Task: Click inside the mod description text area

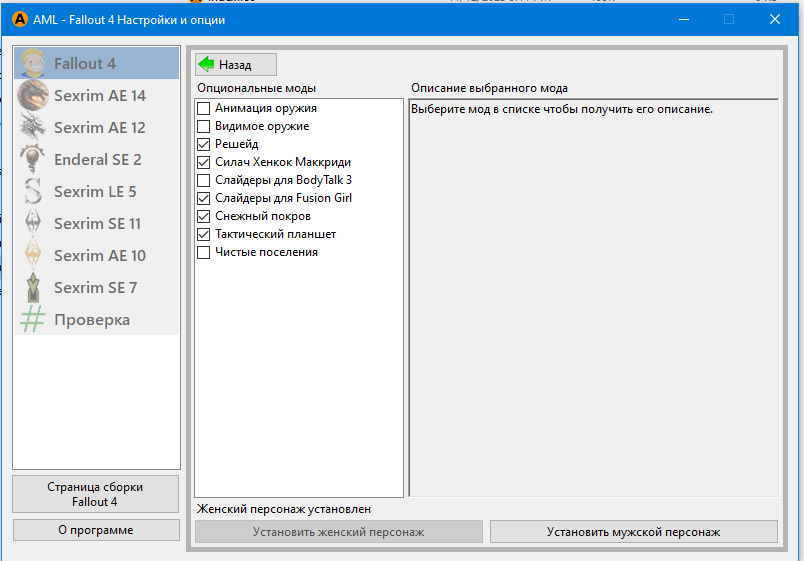Action: [593, 300]
